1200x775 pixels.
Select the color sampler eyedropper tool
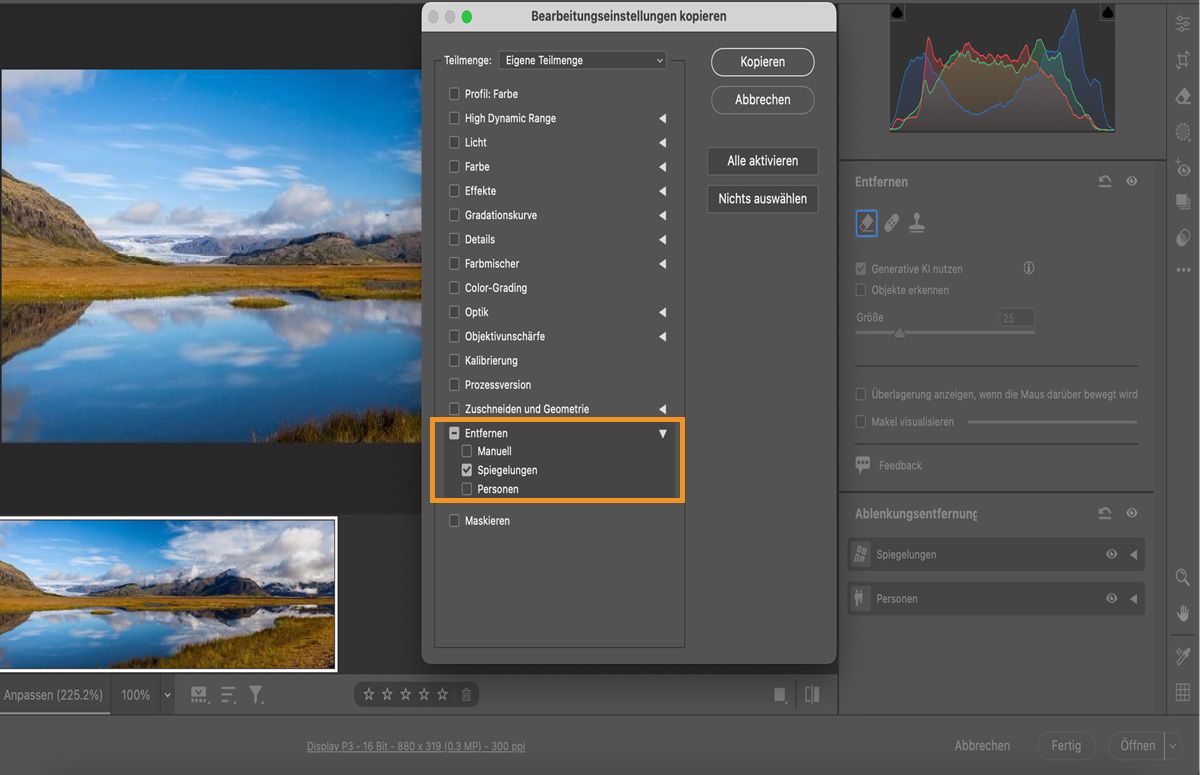pos(1183,656)
